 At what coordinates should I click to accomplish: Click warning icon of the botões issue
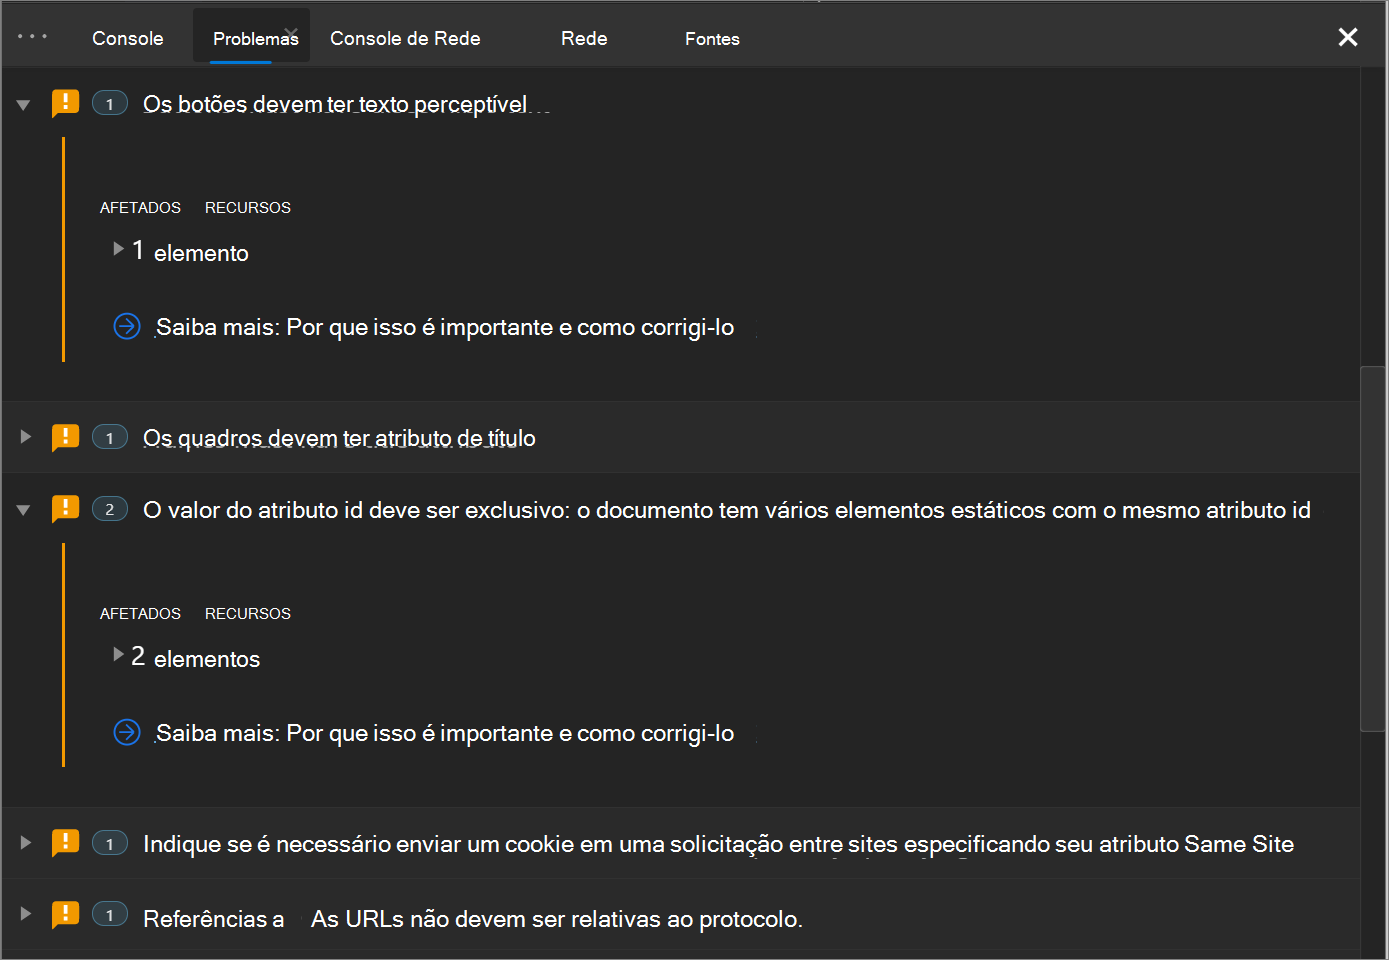[x=65, y=103]
